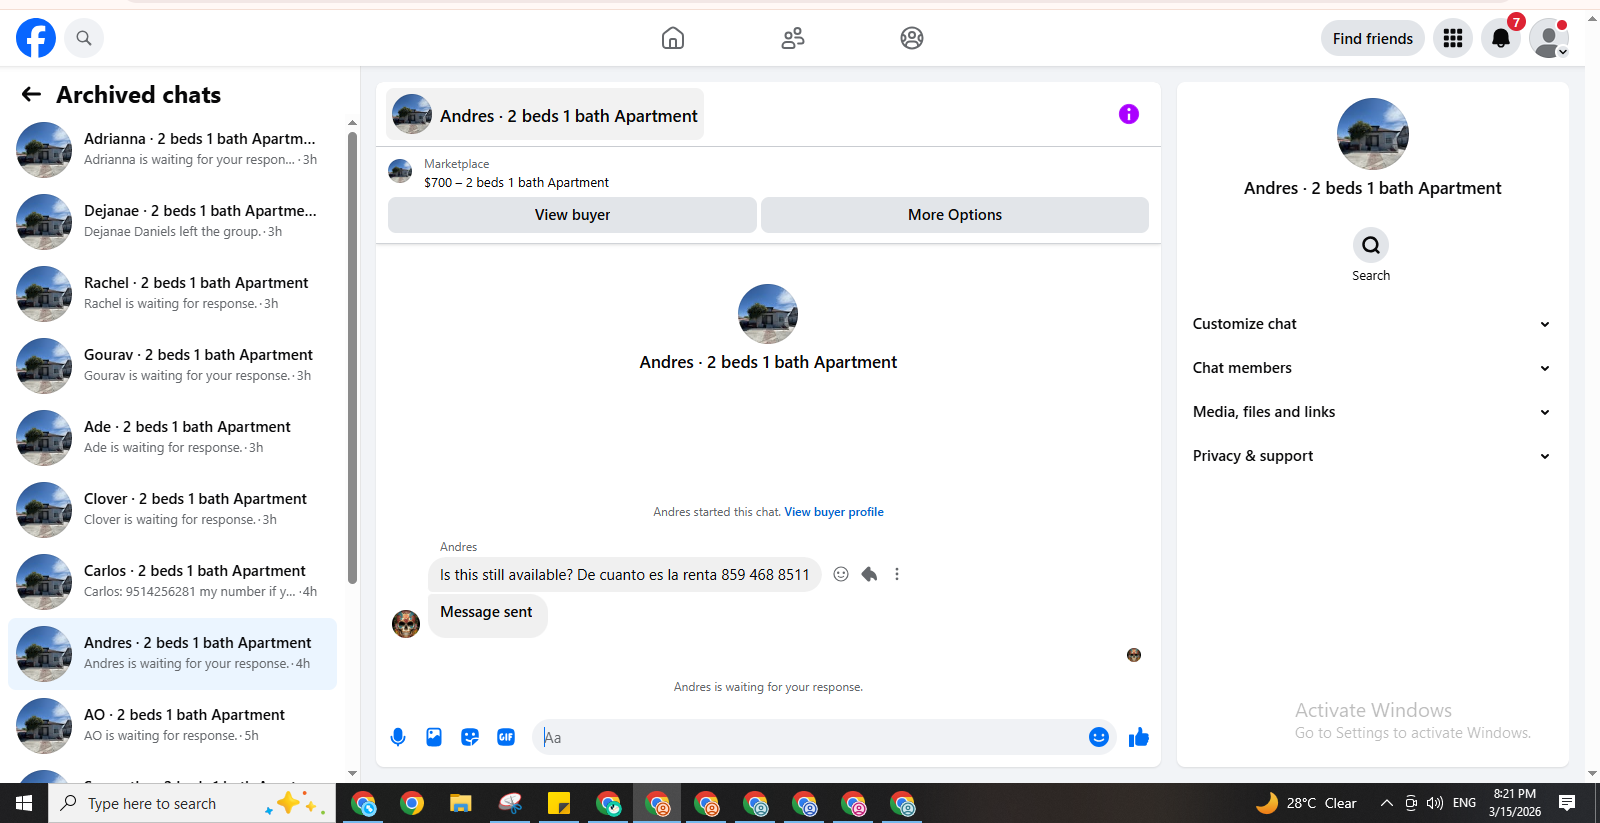
Task: Show hidden system tray icons chevron
Action: click(1386, 803)
